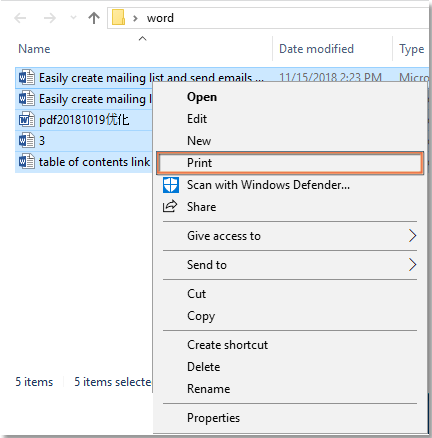Go back with the left arrow button
432x438 pixels.
tap(20, 18)
